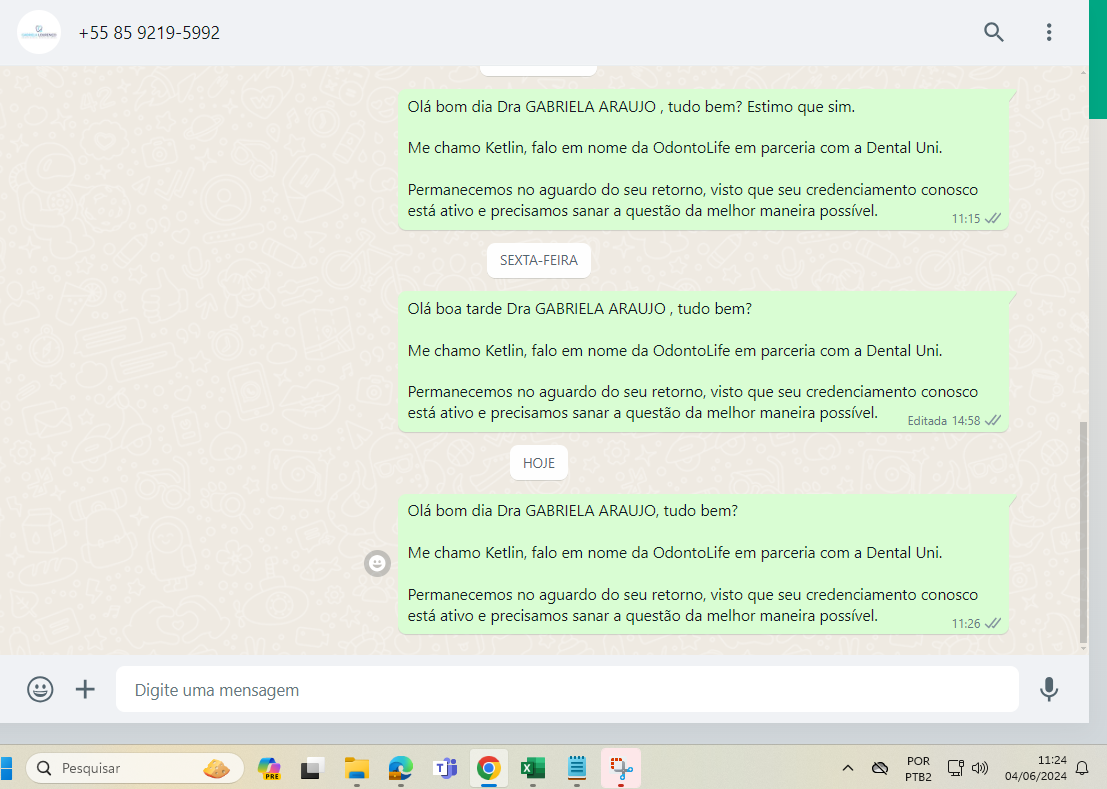
Task: Open the emoji picker
Action: [x=40, y=689]
